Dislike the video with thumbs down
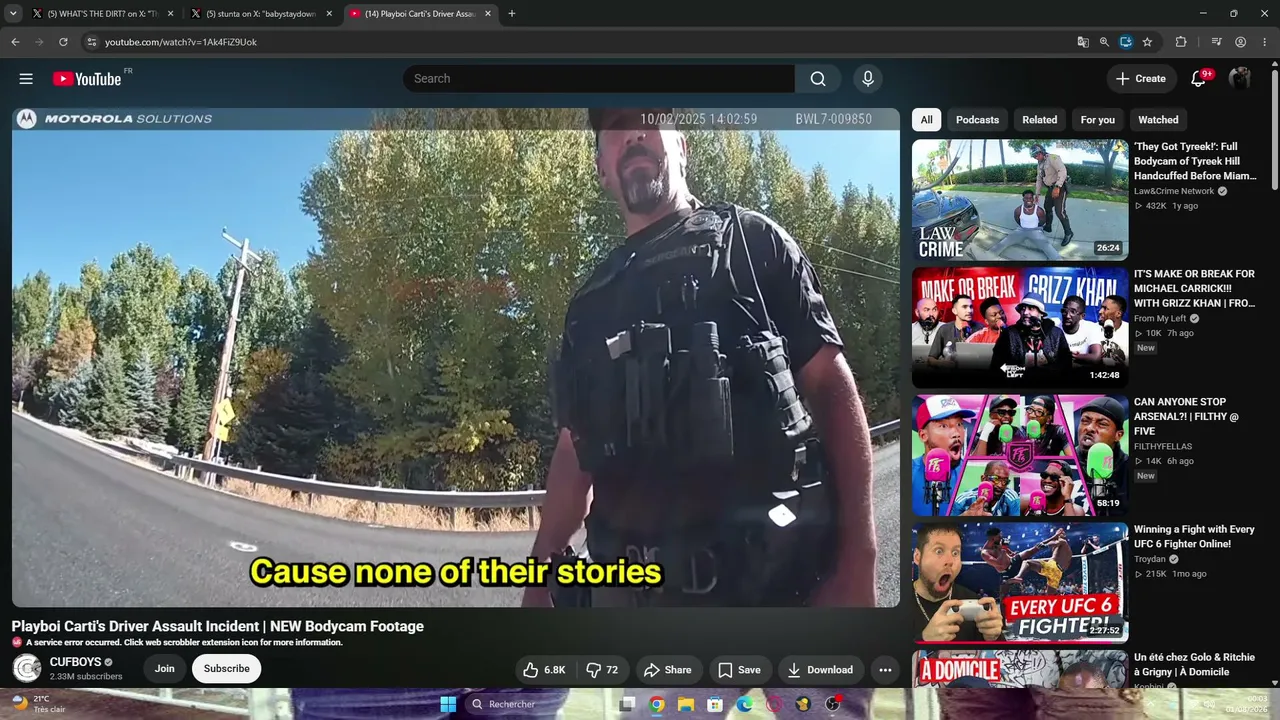 (x=602, y=670)
